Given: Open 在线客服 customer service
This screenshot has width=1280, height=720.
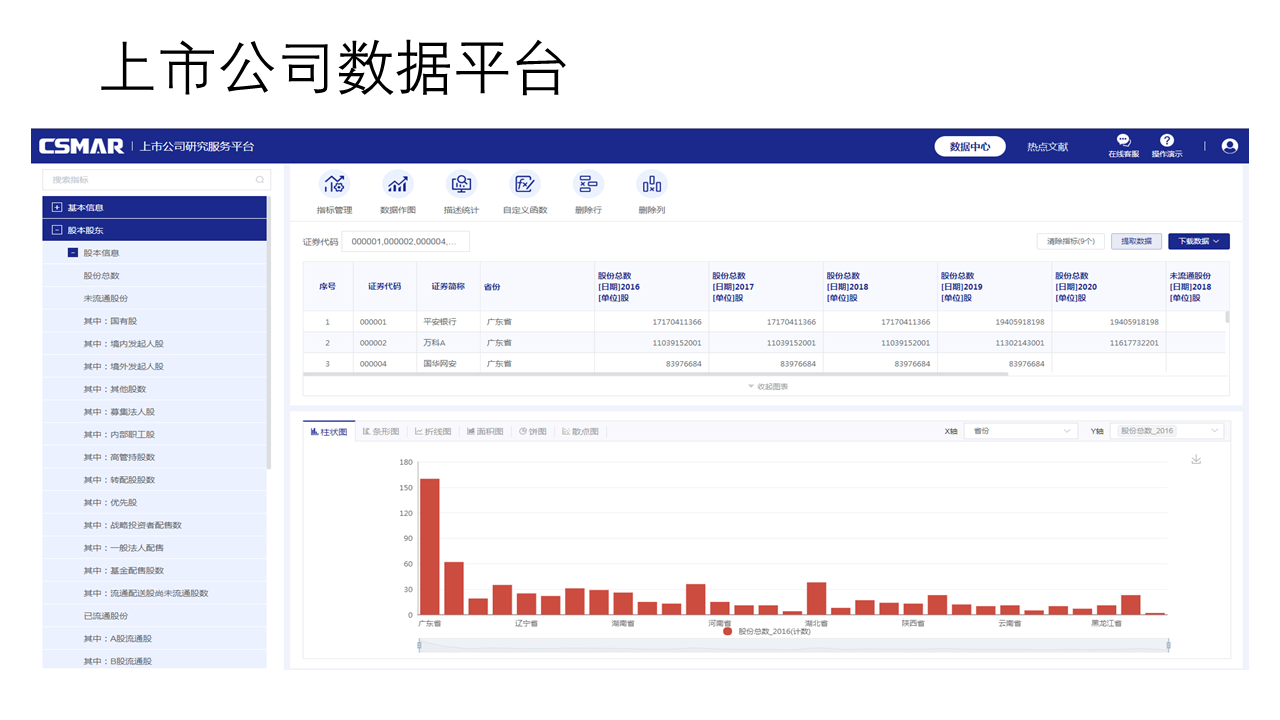Looking at the screenshot, I should tap(1122, 145).
